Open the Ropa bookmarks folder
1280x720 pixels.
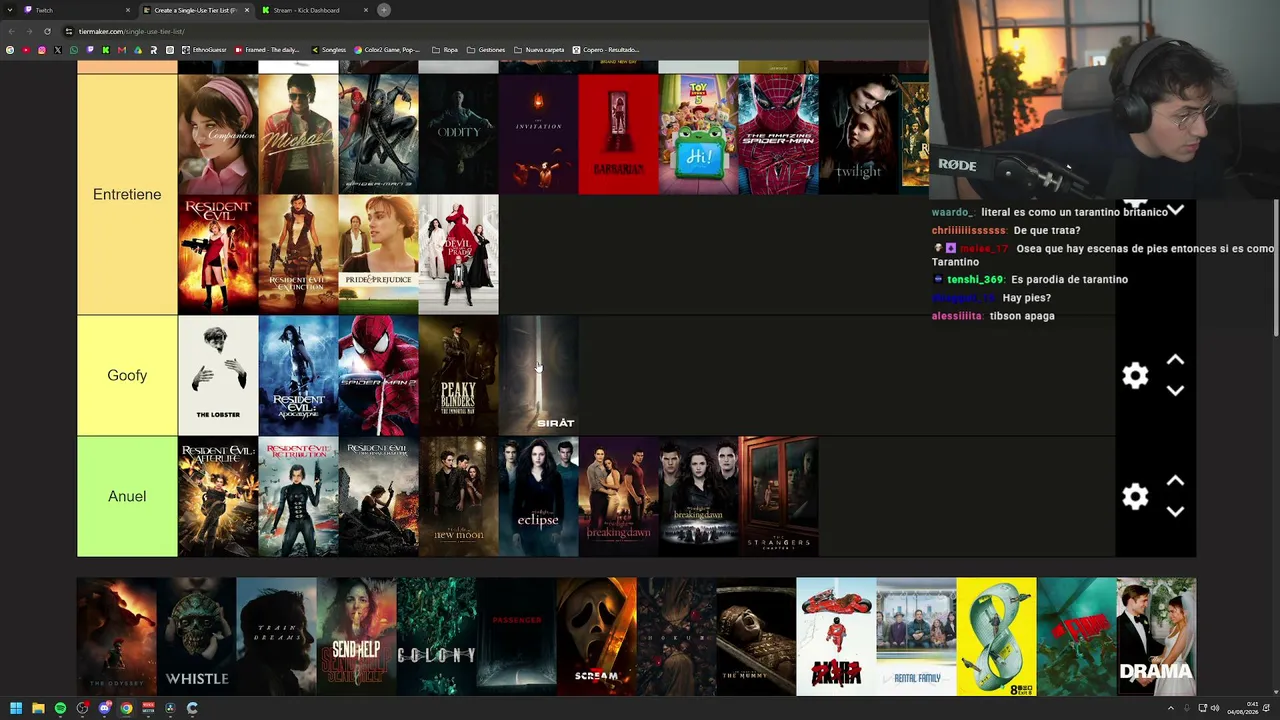tap(445, 50)
